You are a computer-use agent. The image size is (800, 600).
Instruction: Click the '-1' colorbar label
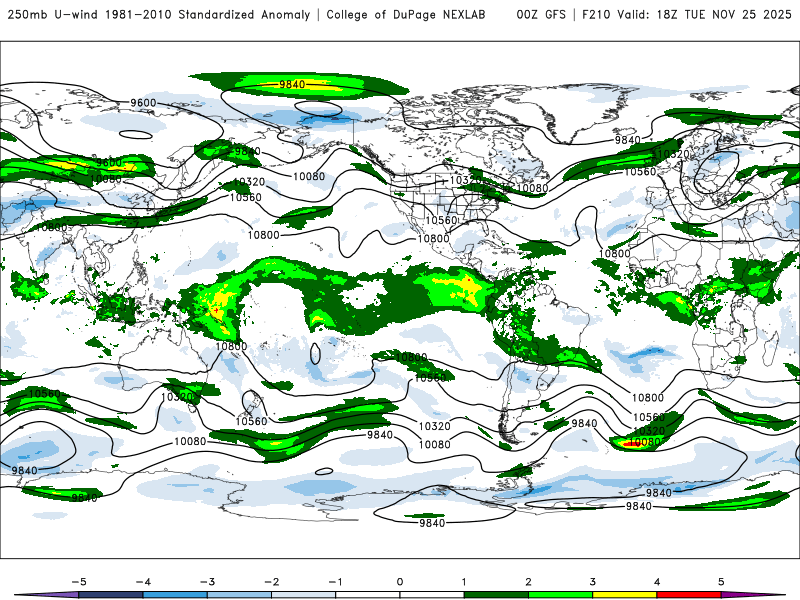[335, 582]
